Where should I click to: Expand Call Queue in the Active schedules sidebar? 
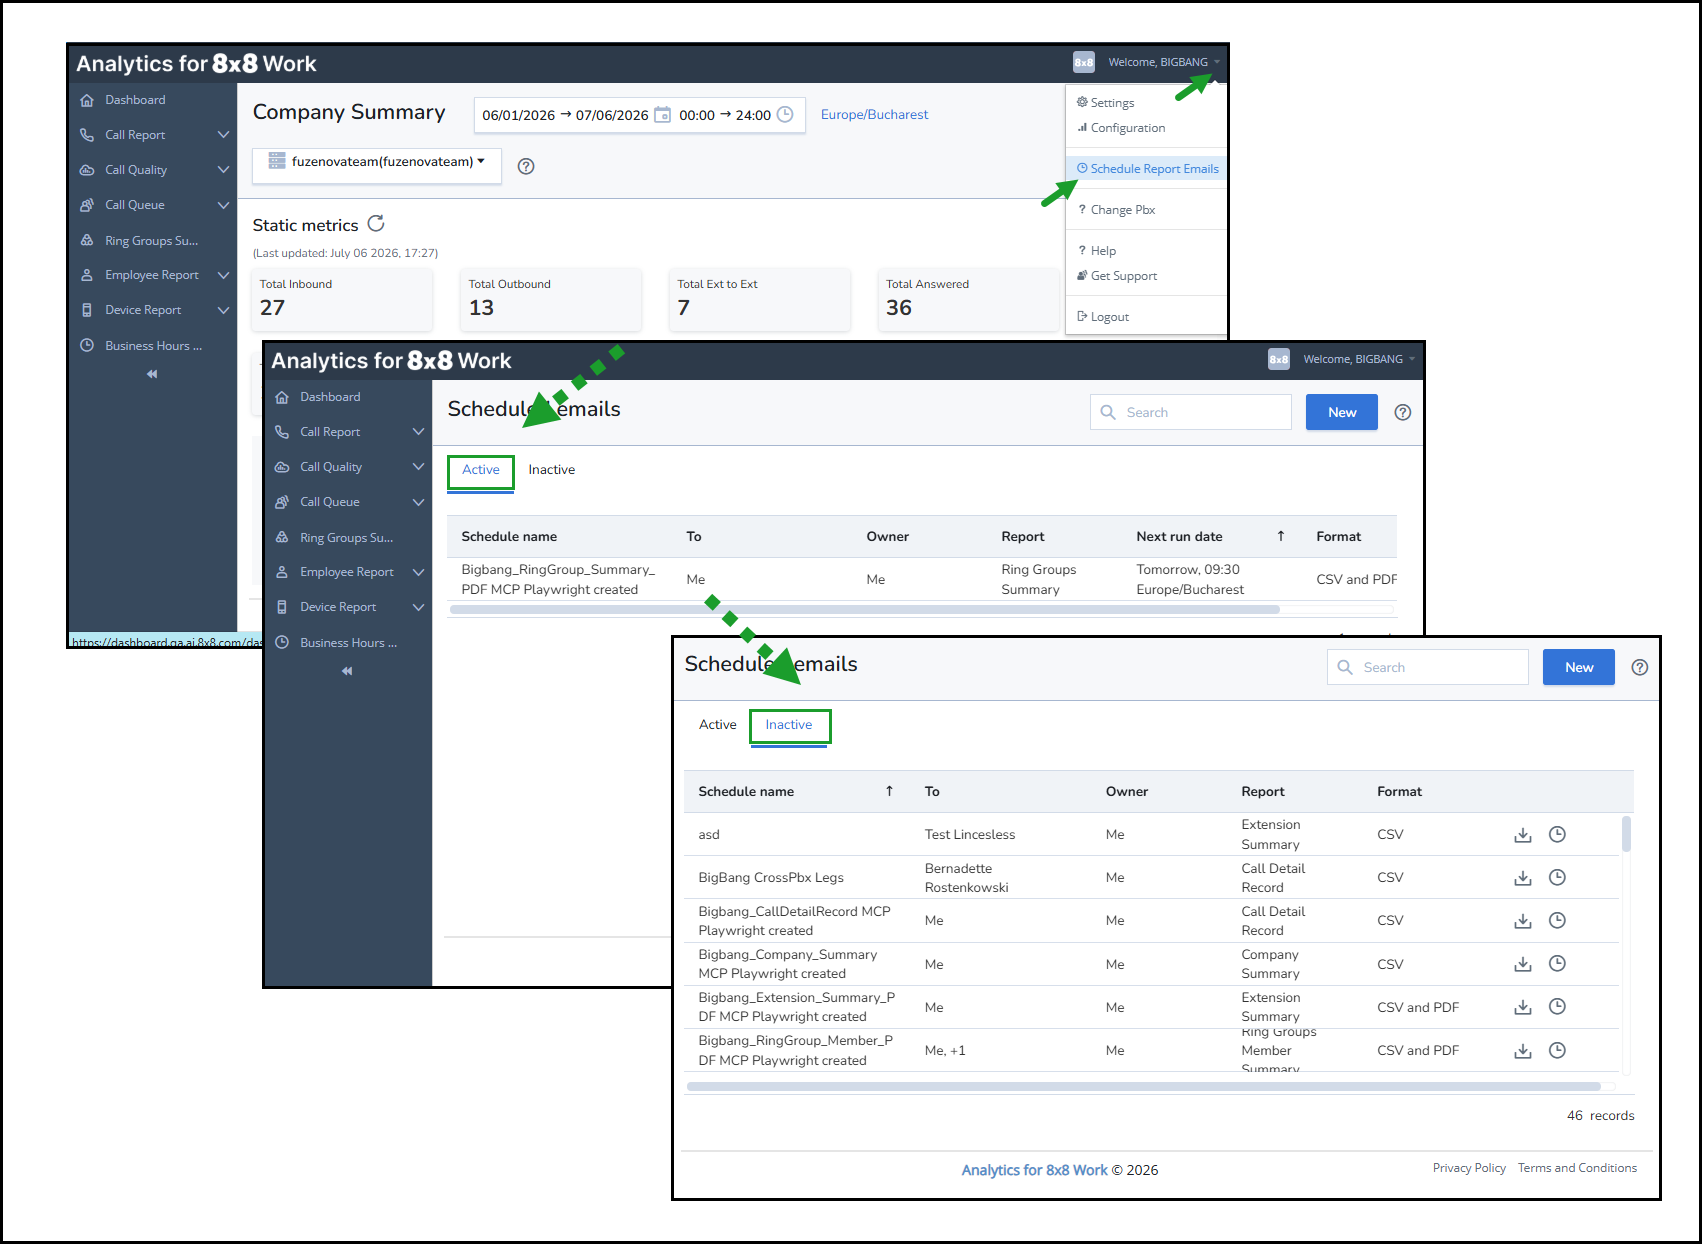click(x=418, y=502)
